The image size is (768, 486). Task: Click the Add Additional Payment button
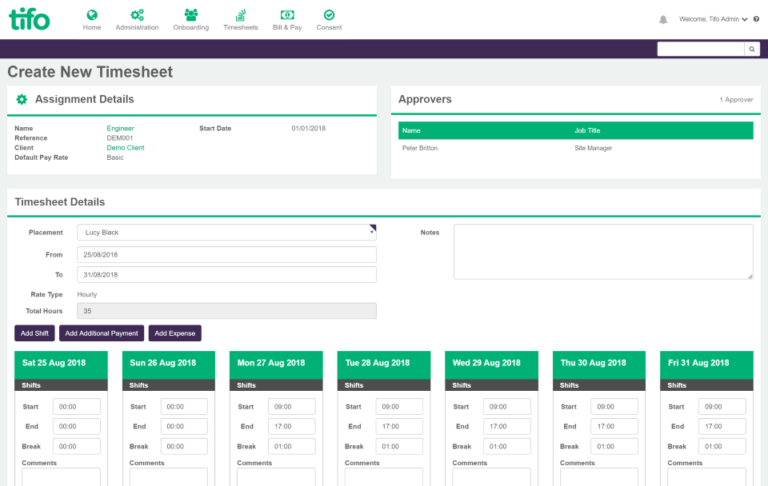pyautogui.click(x=101, y=333)
